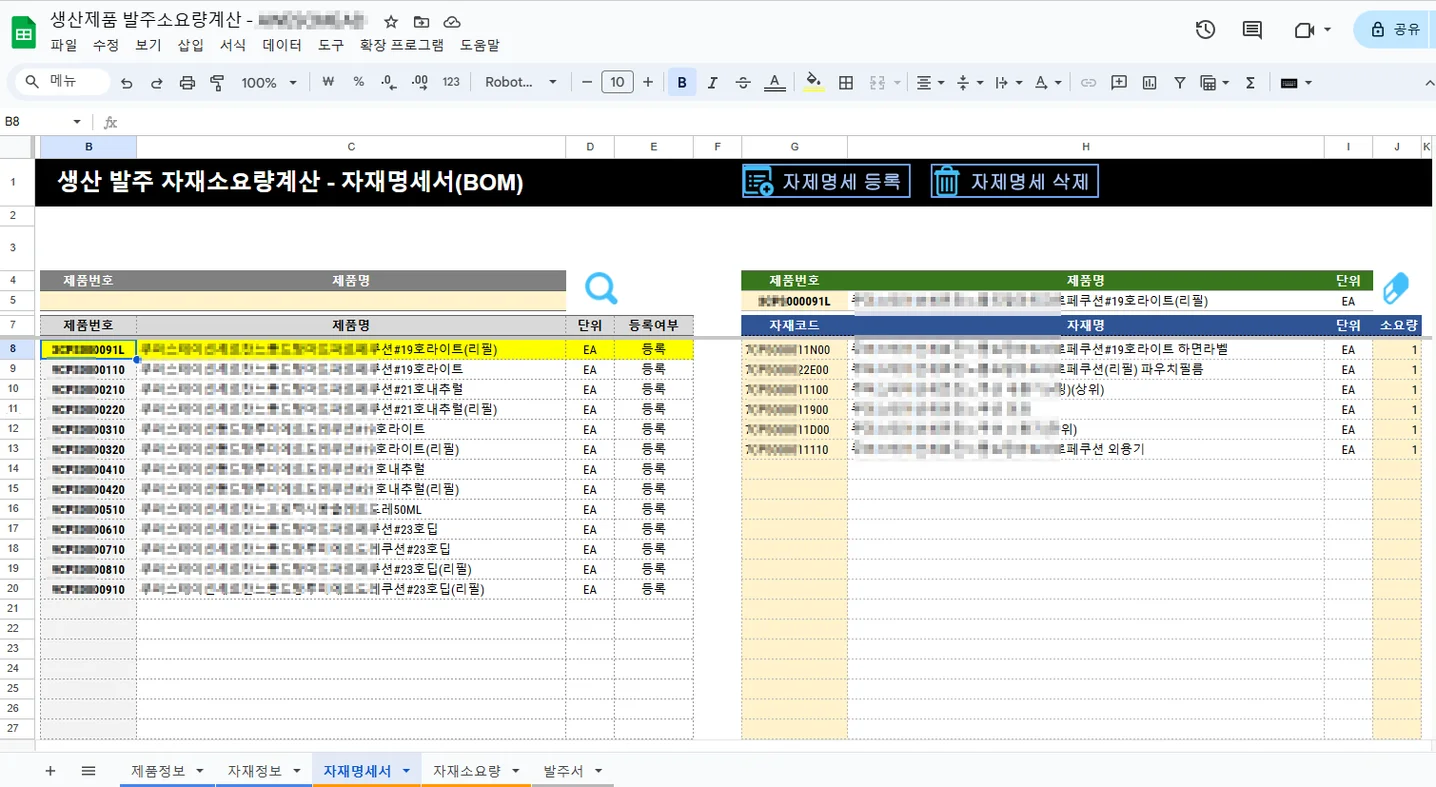Insert comment icon in toolbar

click(x=1119, y=83)
